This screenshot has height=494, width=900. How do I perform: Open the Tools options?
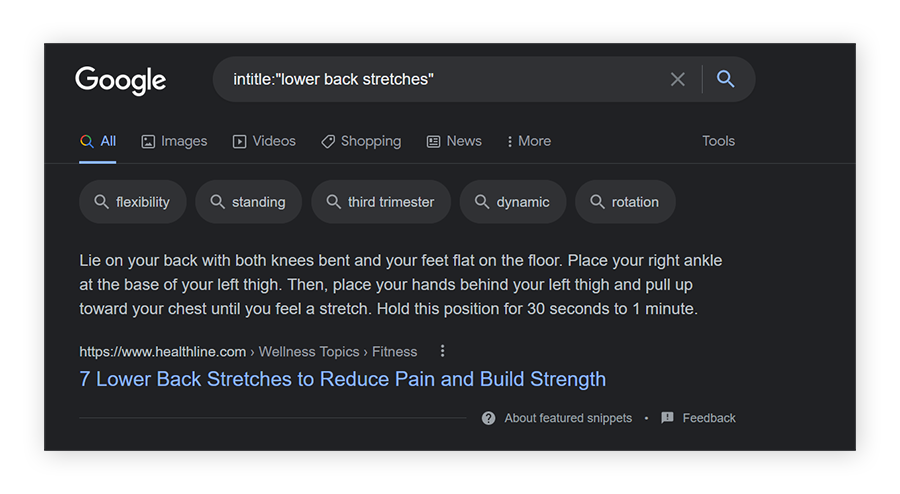point(718,141)
